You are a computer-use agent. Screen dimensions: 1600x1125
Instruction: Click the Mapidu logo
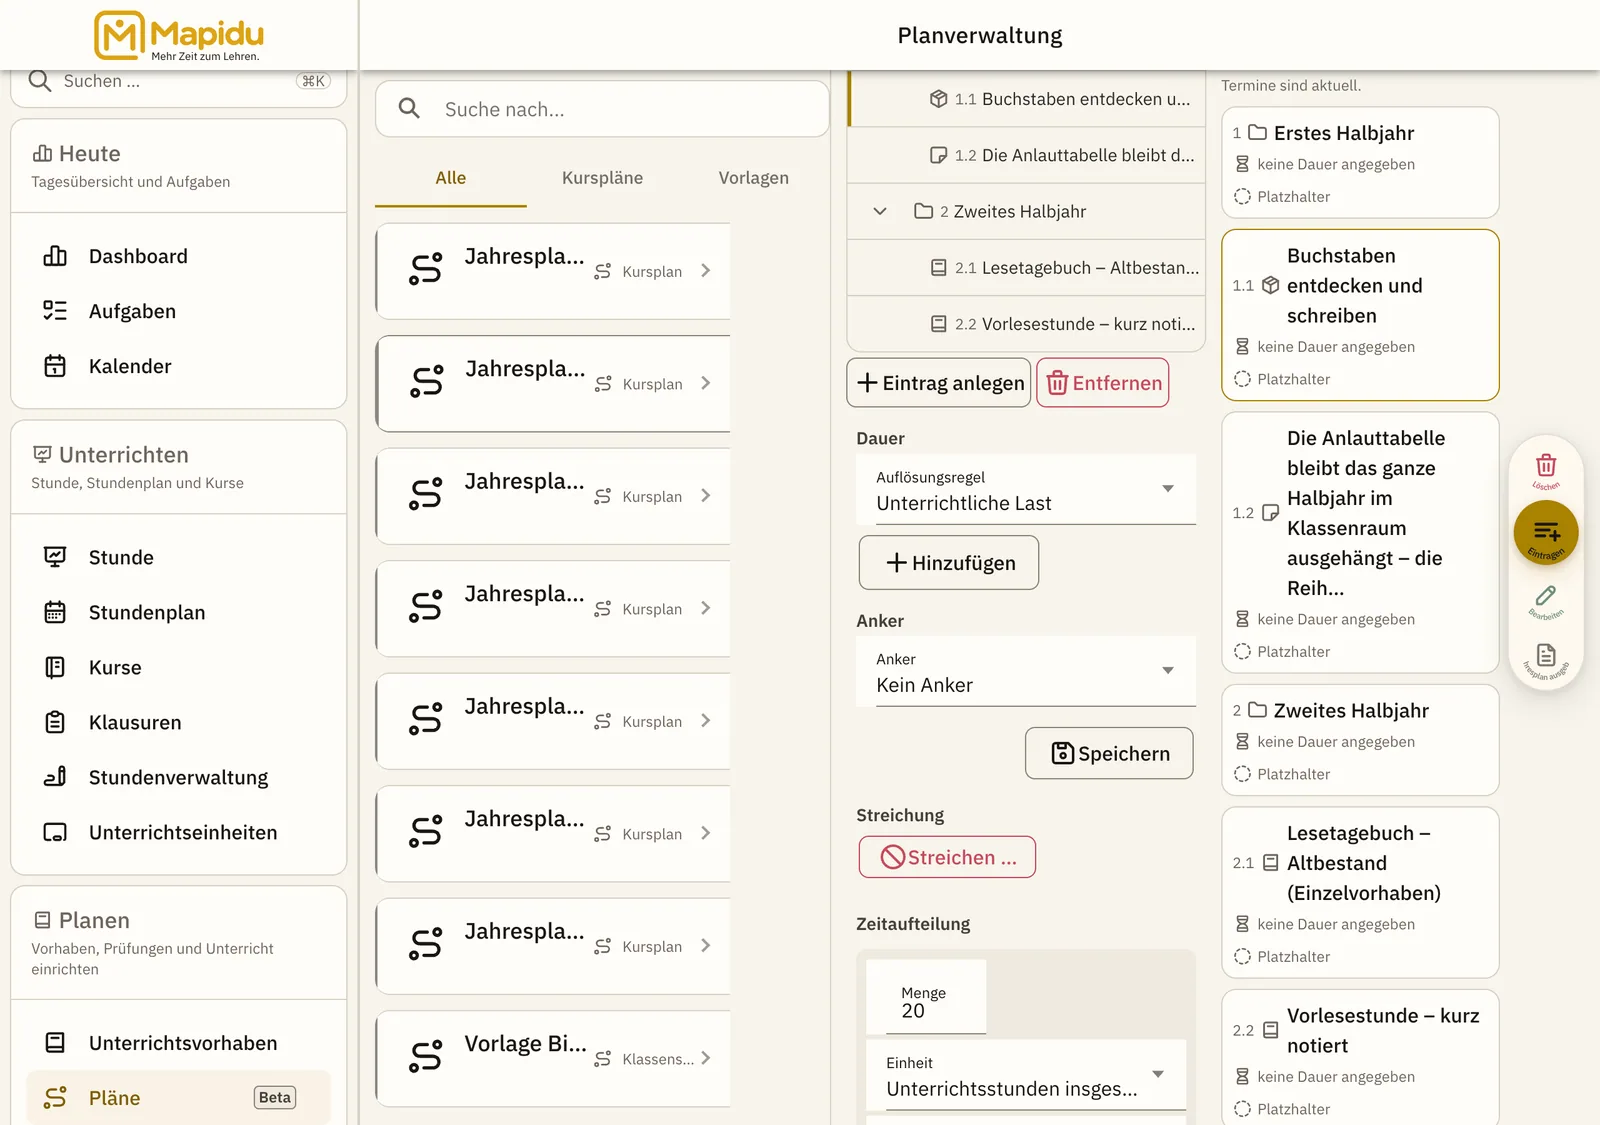pyautogui.click(x=179, y=36)
